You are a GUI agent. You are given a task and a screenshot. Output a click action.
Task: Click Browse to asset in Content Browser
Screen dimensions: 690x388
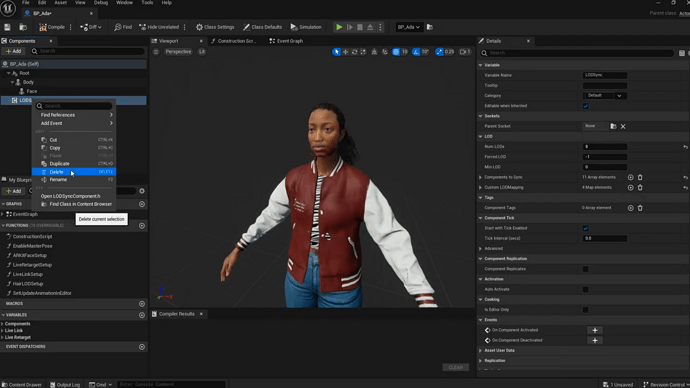pos(23,27)
